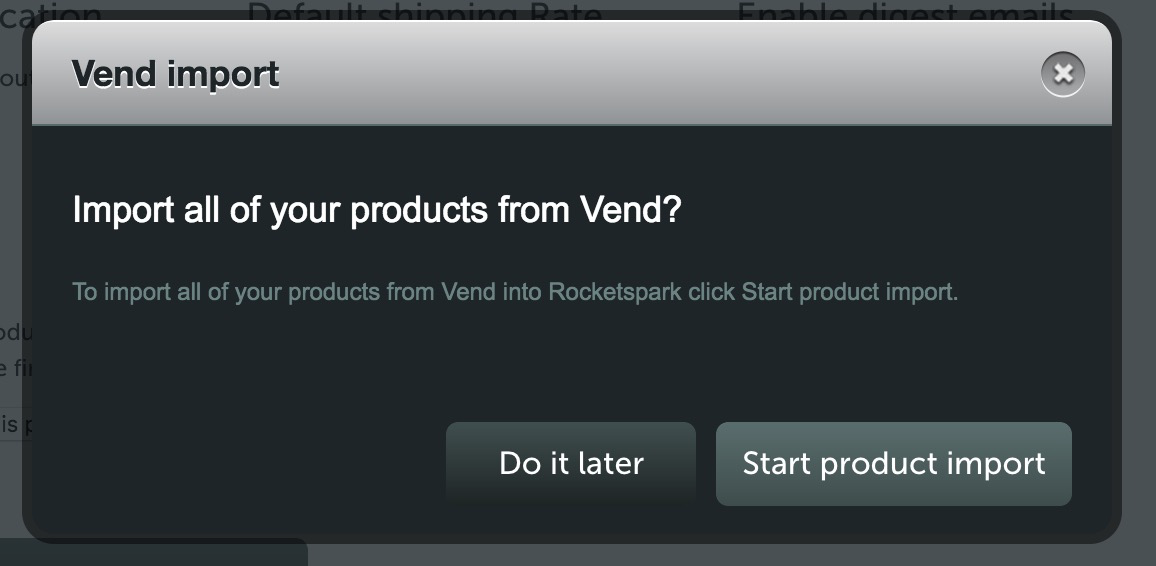Click 'Start product import' phrase in description
The height and width of the screenshot is (566, 1156).
coord(848,292)
